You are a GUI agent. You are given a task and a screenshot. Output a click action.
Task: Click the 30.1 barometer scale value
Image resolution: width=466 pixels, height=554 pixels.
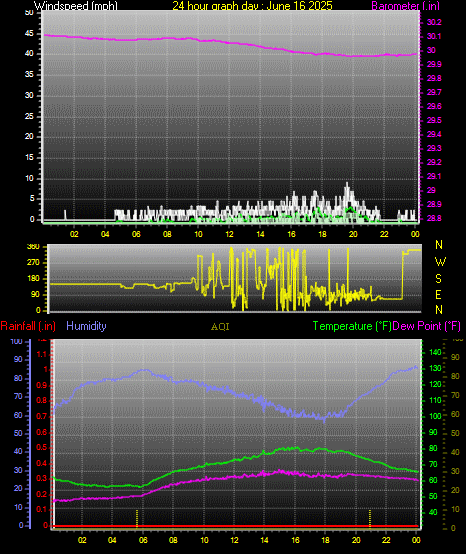[x=434, y=36]
